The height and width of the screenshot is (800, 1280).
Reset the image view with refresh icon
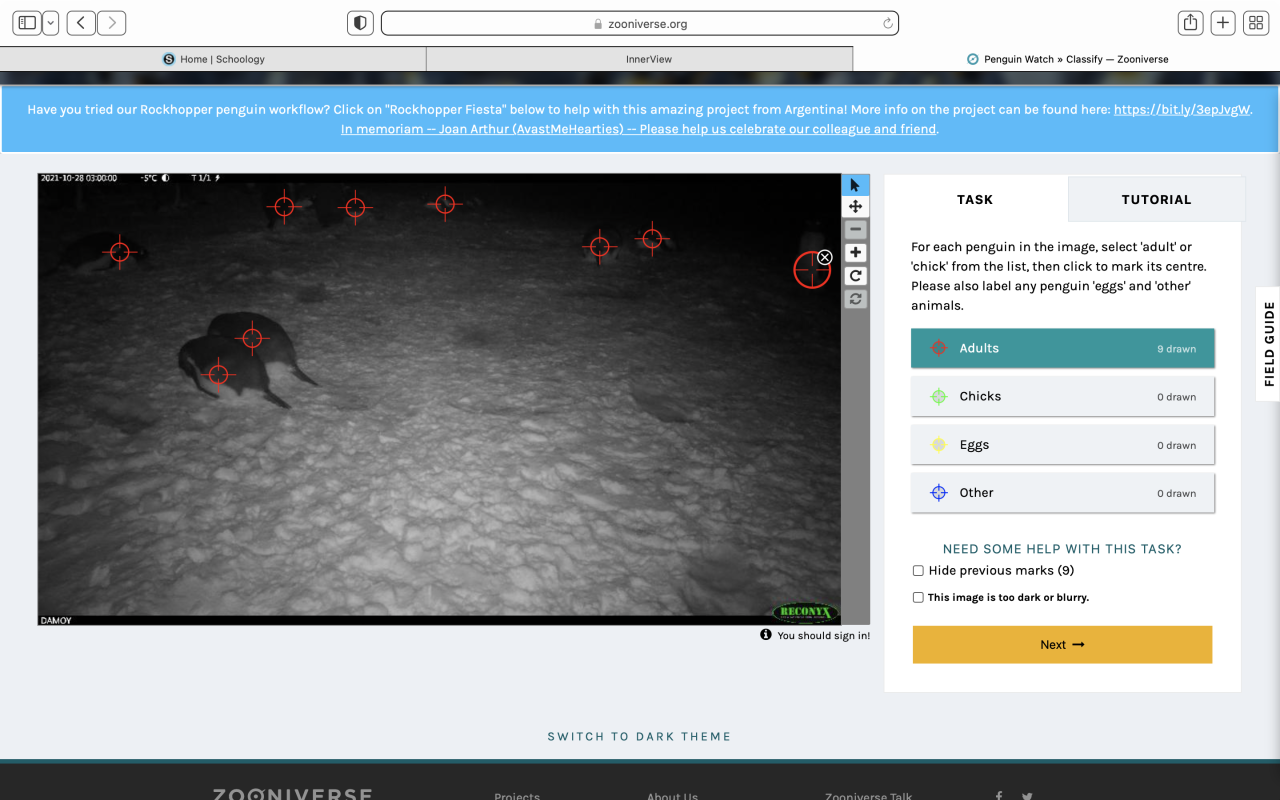coord(855,299)
